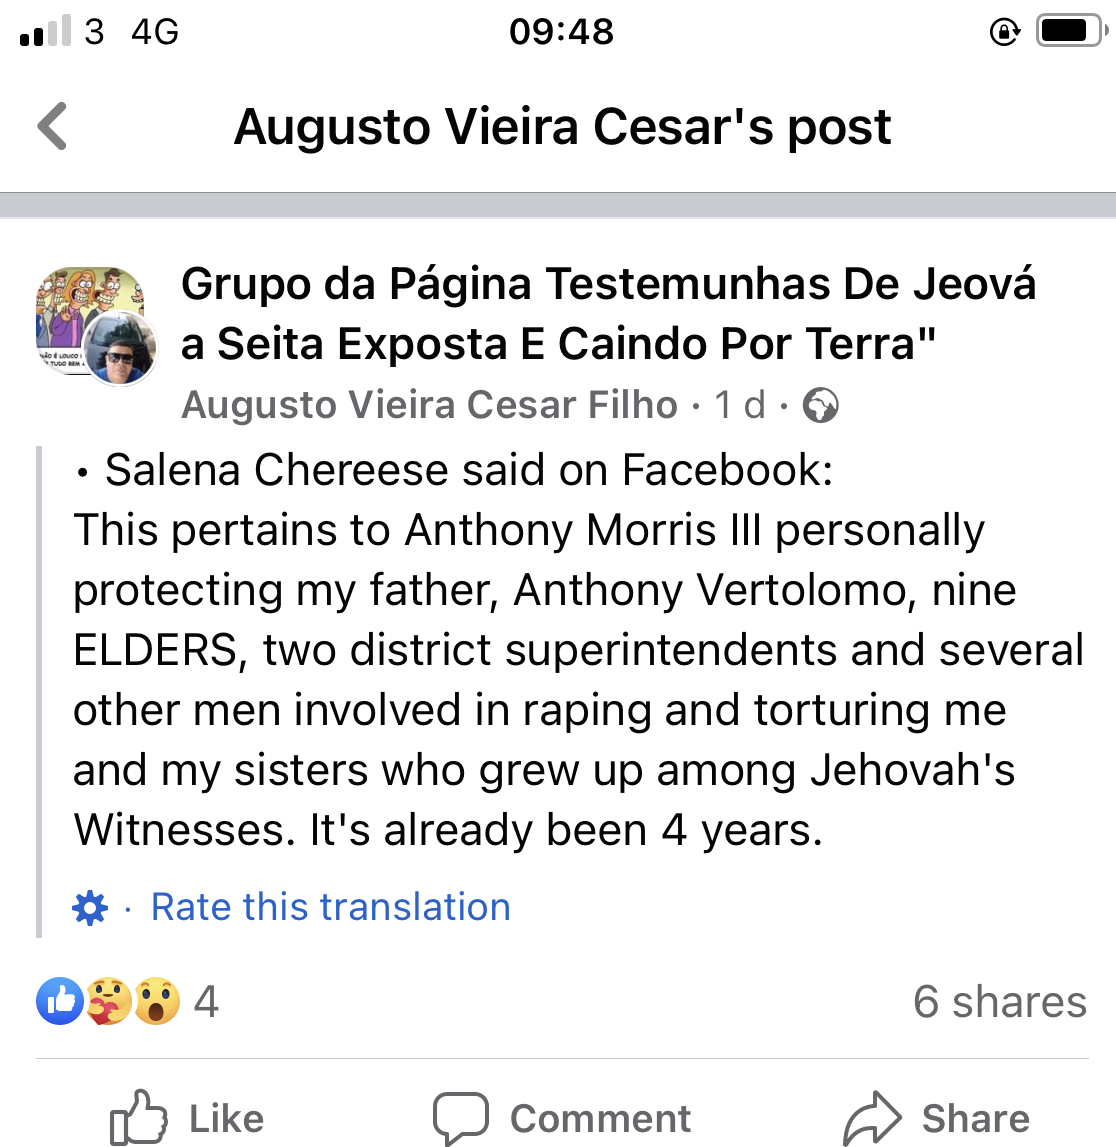Click Rate this translation link
The height and width of the screenshot is (1147, 1116).
click(330, 907)
